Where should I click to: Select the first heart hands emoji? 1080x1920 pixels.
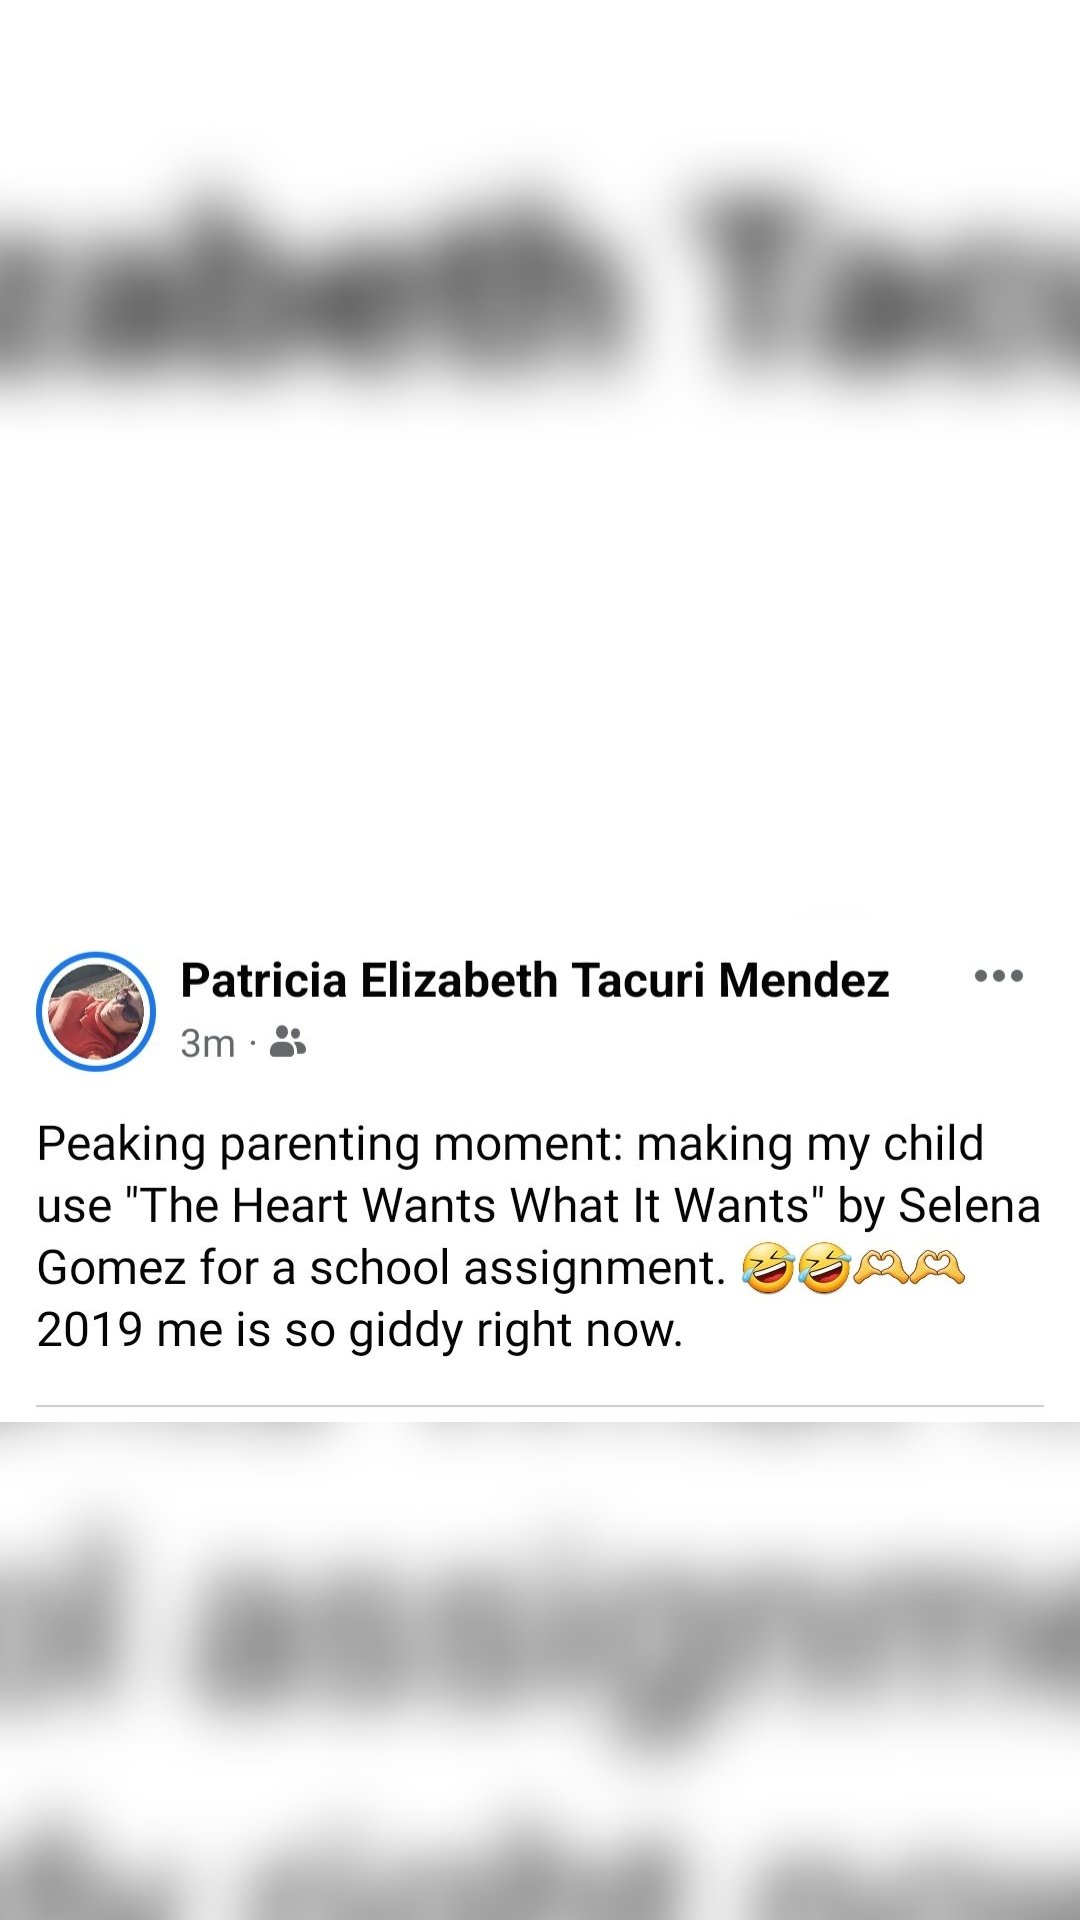pyautogui.click(x=880, y=1270)
